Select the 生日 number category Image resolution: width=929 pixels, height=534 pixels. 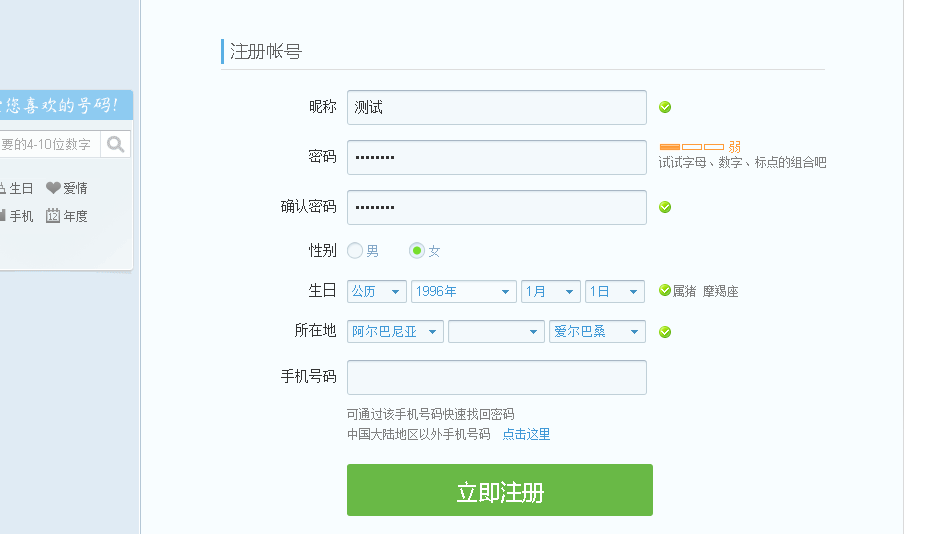click(x=20, y=188)
